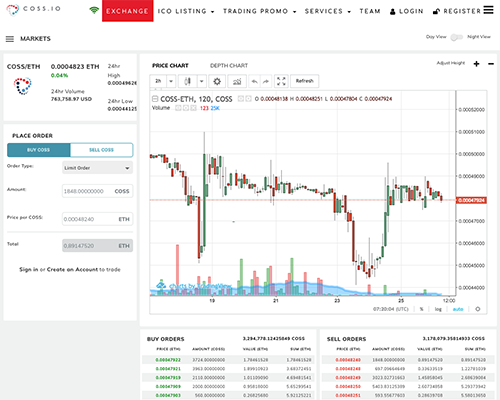Increase chart height with plus icon
This screenshot has width=500, height=400.
point(477,64)
